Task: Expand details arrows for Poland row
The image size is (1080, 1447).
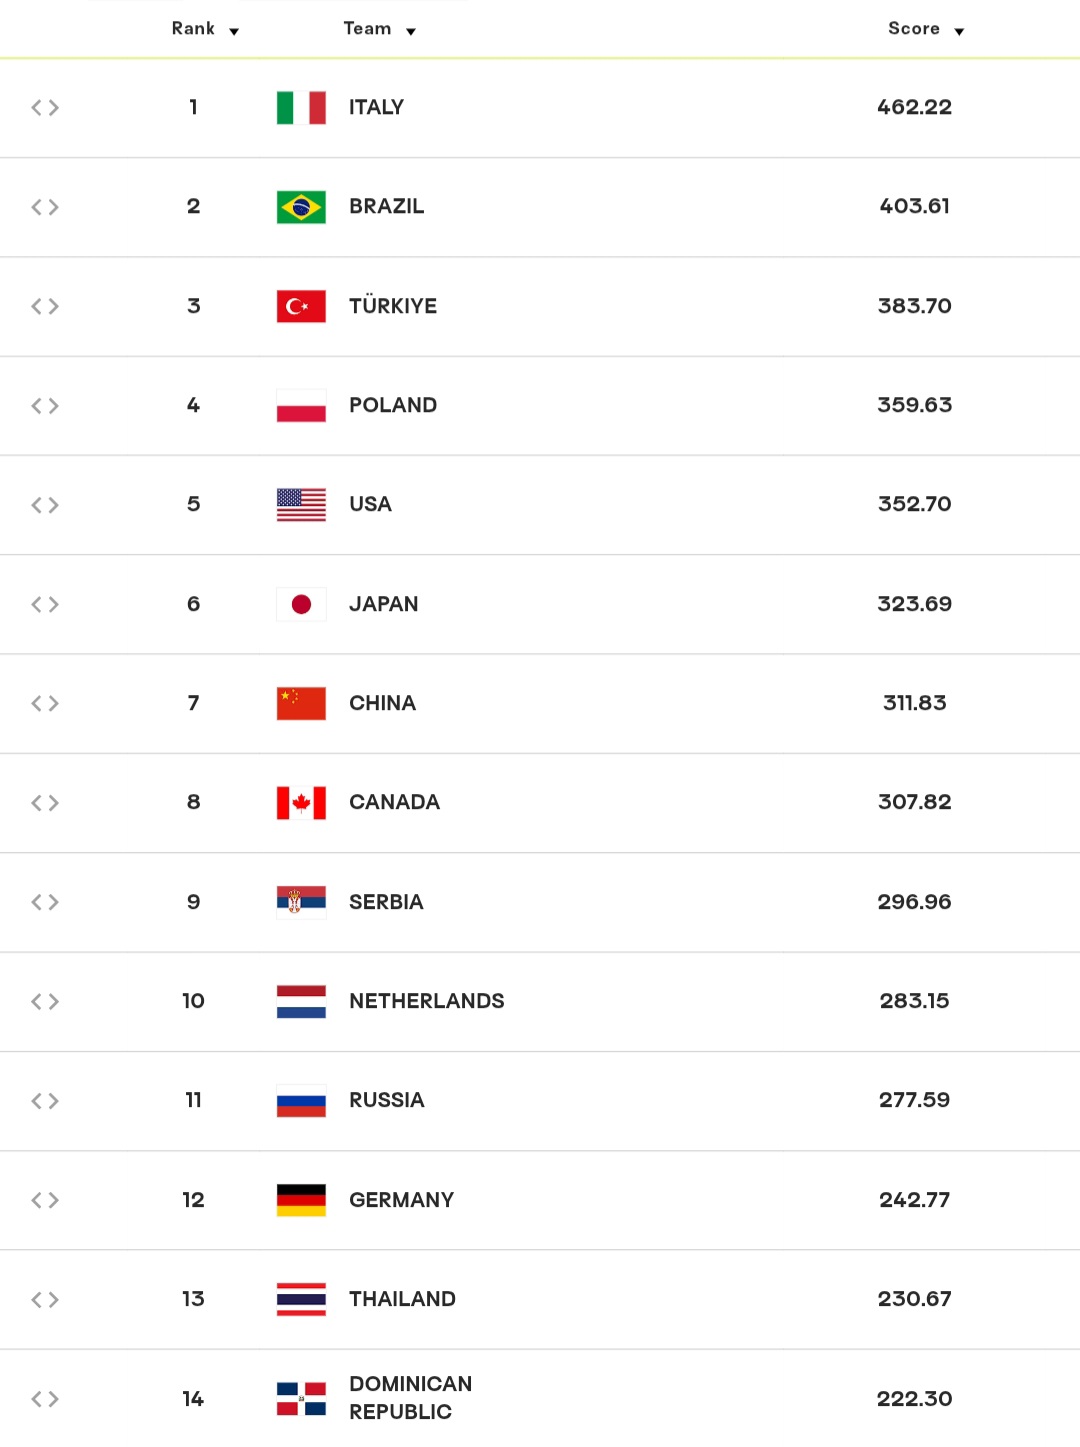Action: pos(45,406)
